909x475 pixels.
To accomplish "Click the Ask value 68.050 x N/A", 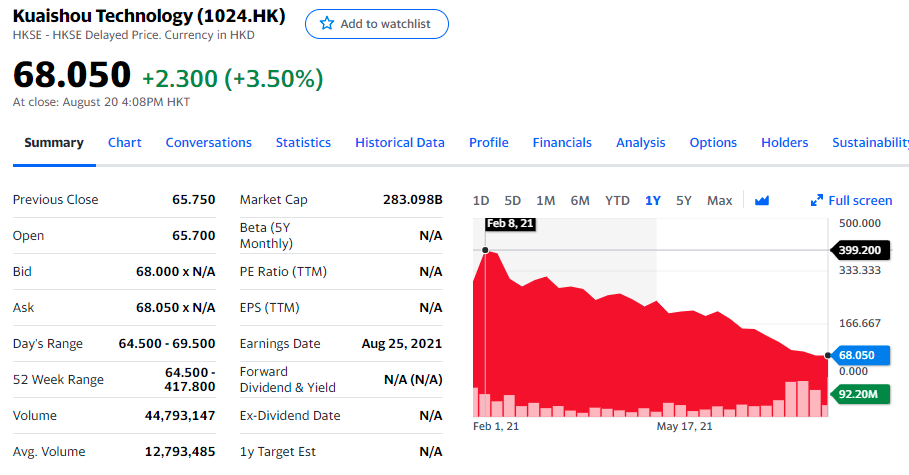I will pyautogui.click(x=176, y=307).
